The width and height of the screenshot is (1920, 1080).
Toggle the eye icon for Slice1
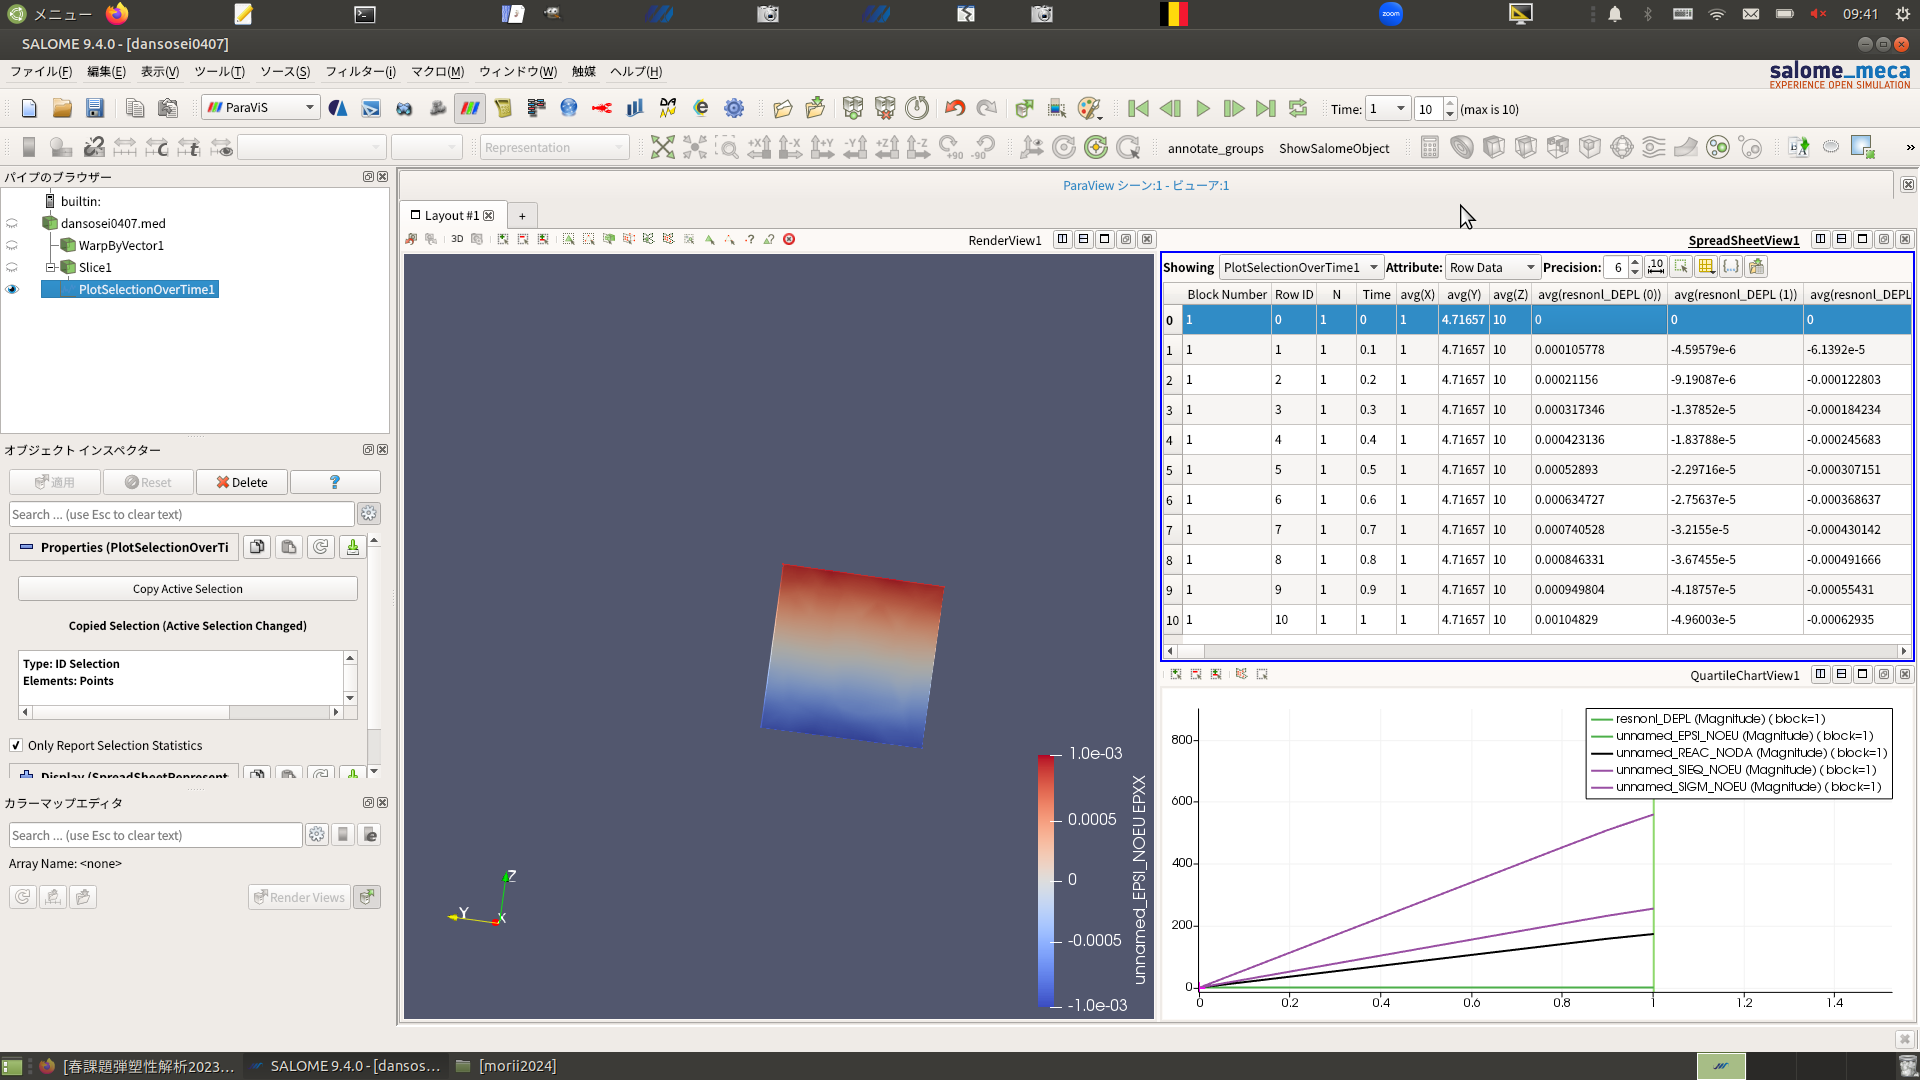[x=12, y=268]
